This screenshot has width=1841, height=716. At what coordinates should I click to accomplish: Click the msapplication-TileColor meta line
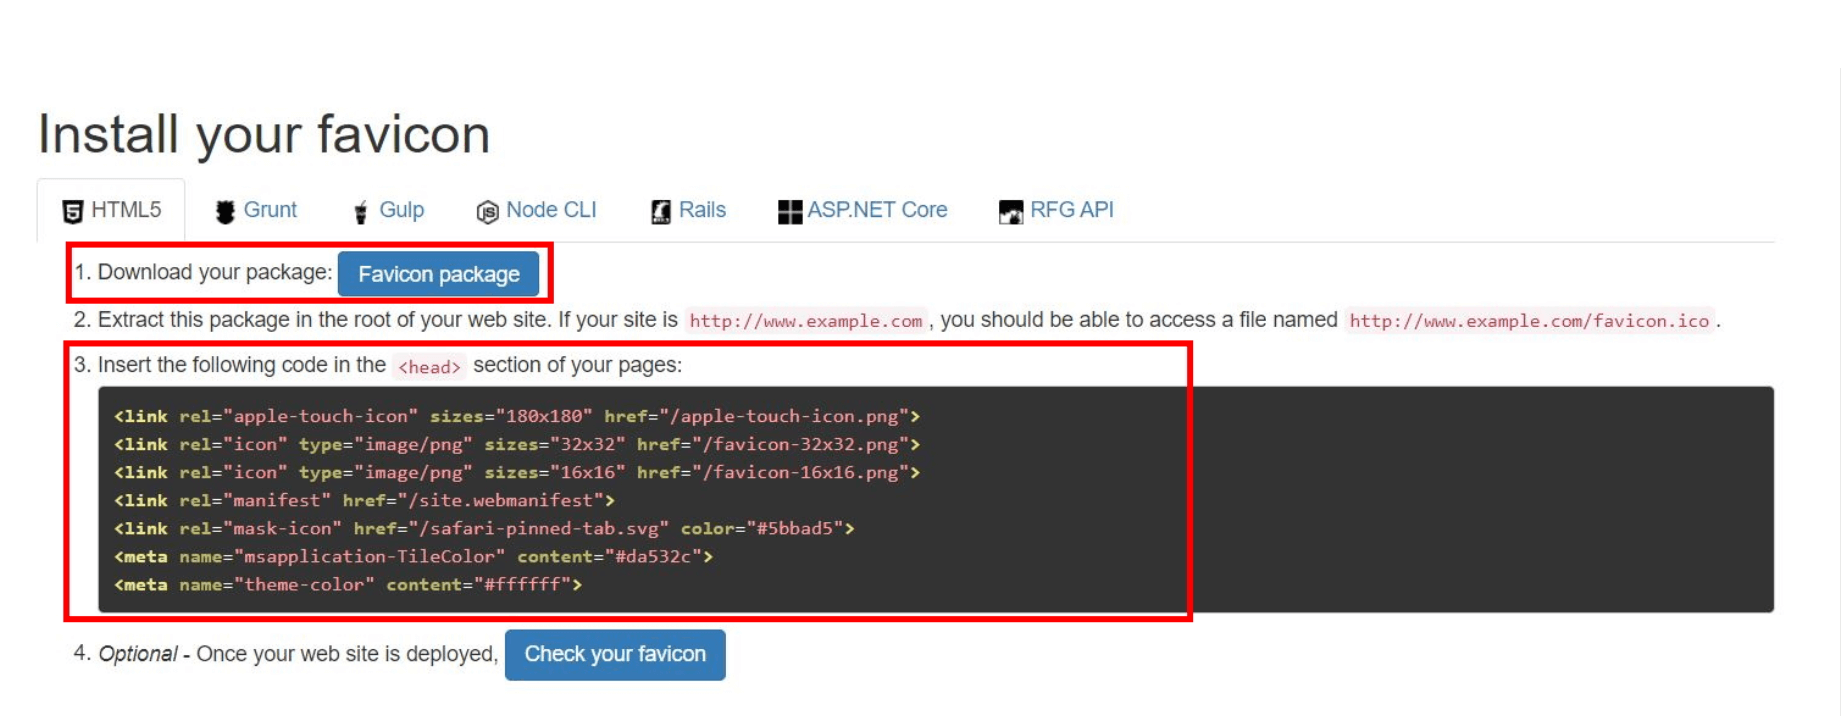tap(413, 556)
